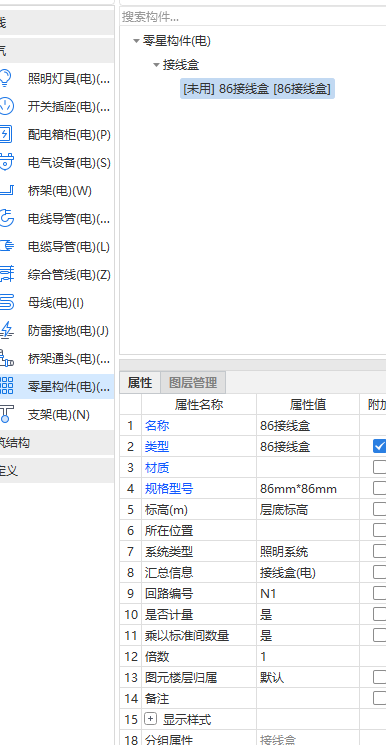
Task: Check the 乘以标准间数量 row checkbox
Action: tap(379, 635)
